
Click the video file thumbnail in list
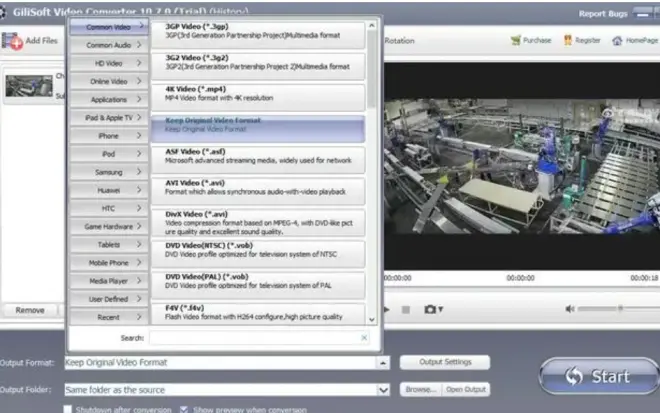pos(28,87)
